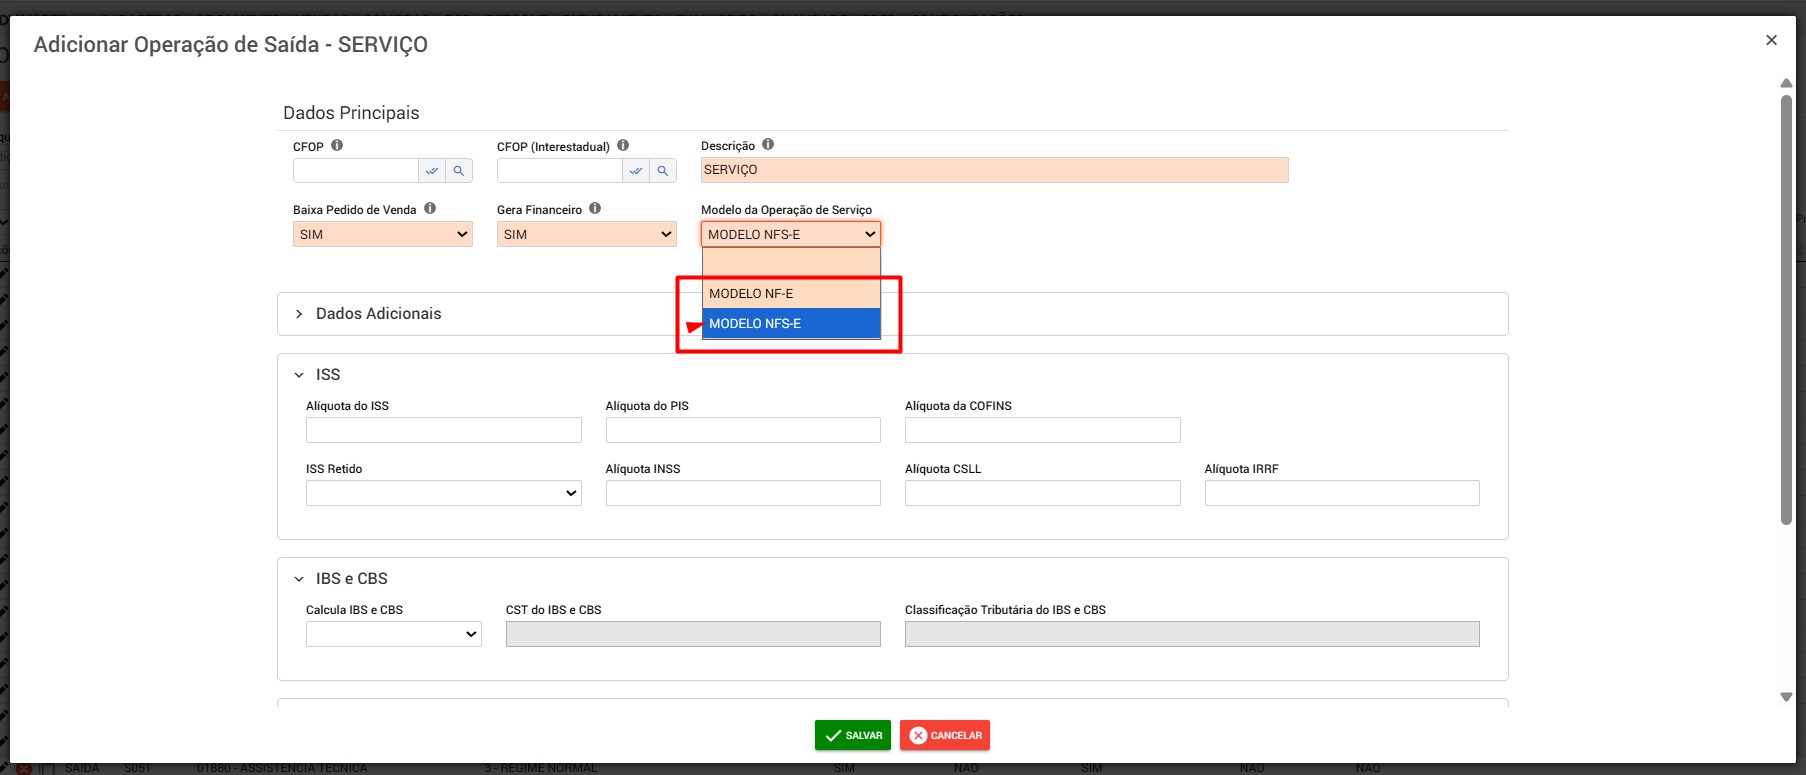1806x775 pixels.
Task: Click the Descrição info icon
Action: pyautogui.click(x=768, y=144)
